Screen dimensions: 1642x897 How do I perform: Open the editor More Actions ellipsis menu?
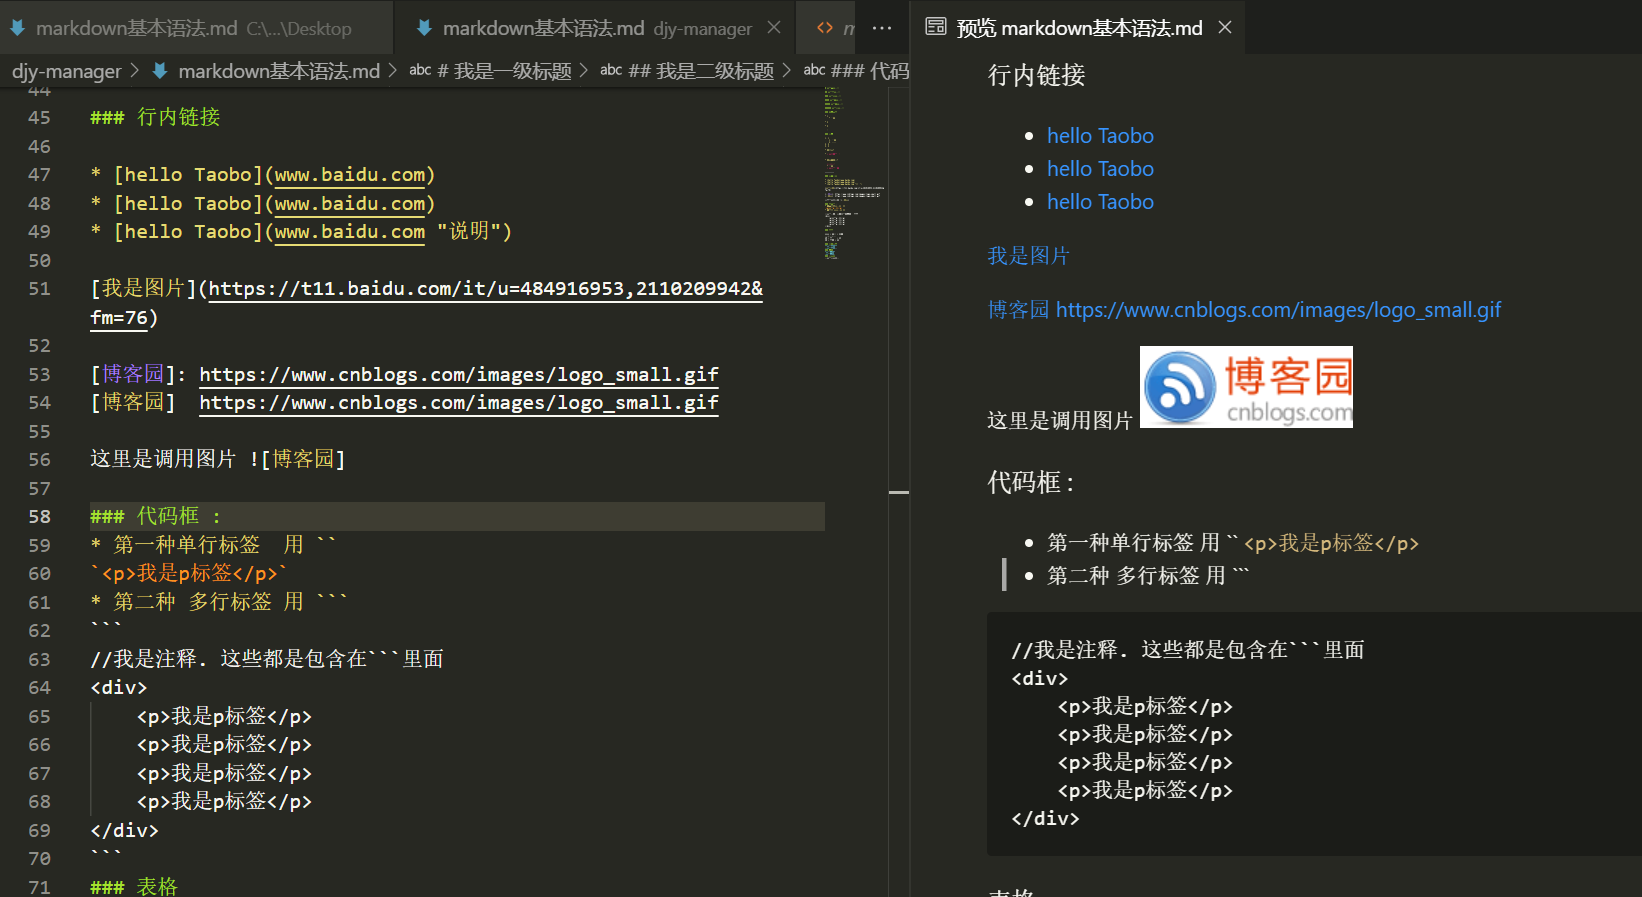coord(882,28)
